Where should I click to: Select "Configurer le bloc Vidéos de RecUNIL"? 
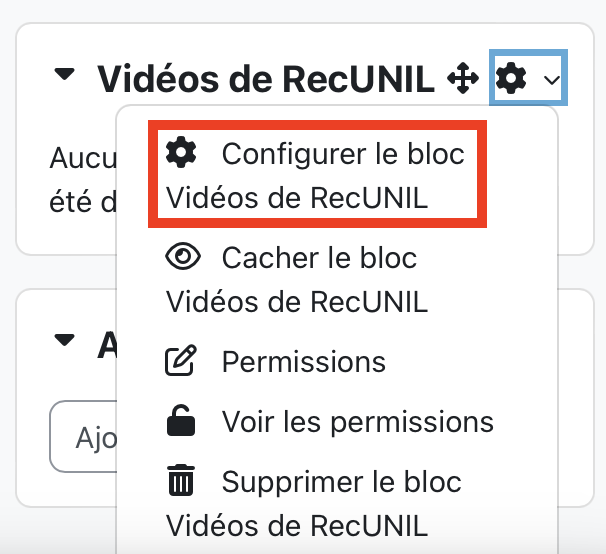coord(316,175)
